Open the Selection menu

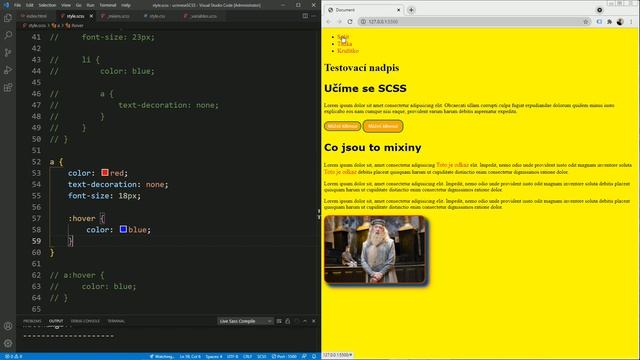47,5
